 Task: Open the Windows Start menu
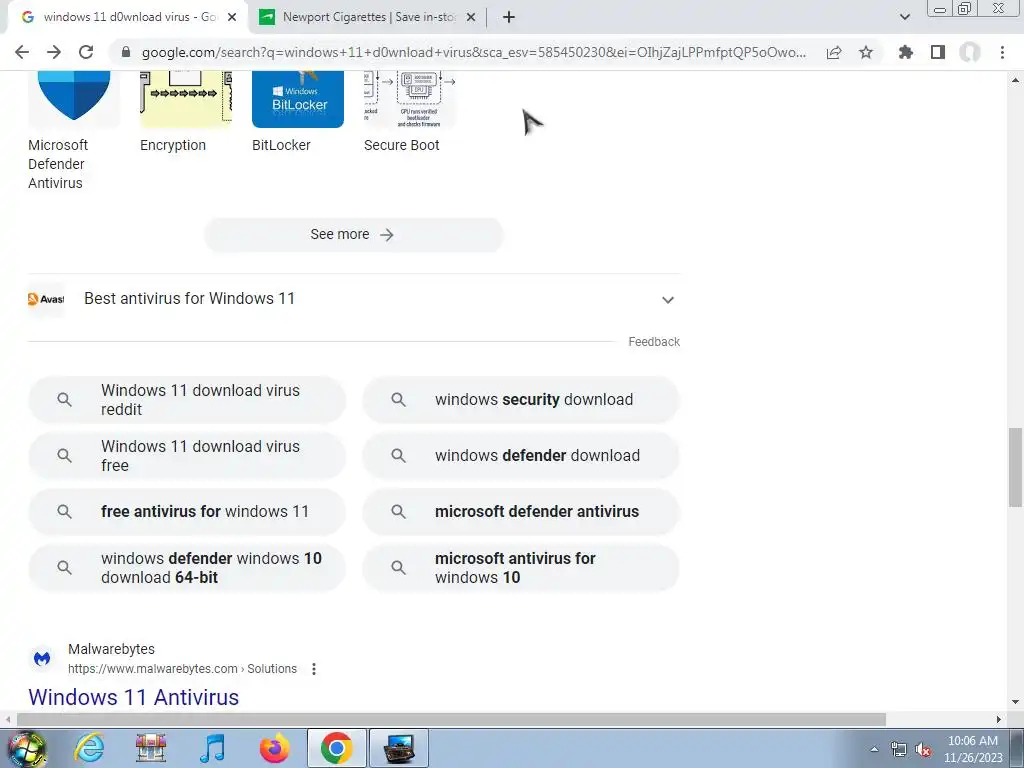(27, 748)
